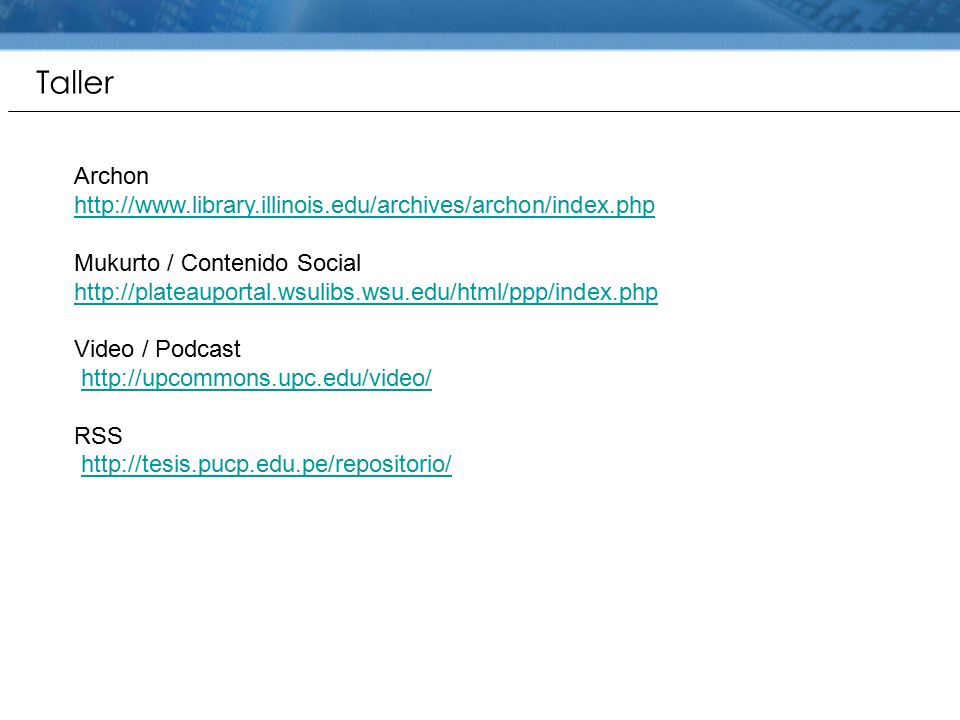Click the "Archon" heading text
This screenshot has height=720, width=960.
coord(111,176)
